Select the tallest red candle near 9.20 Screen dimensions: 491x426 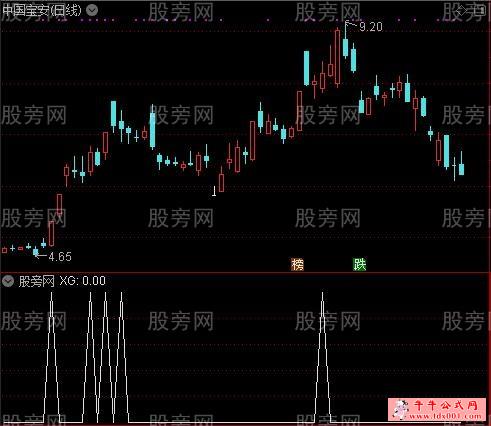point(337,57)
